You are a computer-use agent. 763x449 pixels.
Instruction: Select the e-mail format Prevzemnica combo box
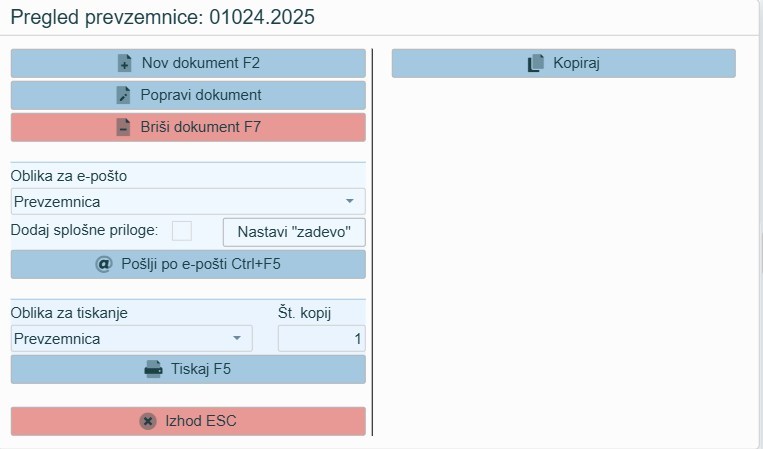pos(188,201)
